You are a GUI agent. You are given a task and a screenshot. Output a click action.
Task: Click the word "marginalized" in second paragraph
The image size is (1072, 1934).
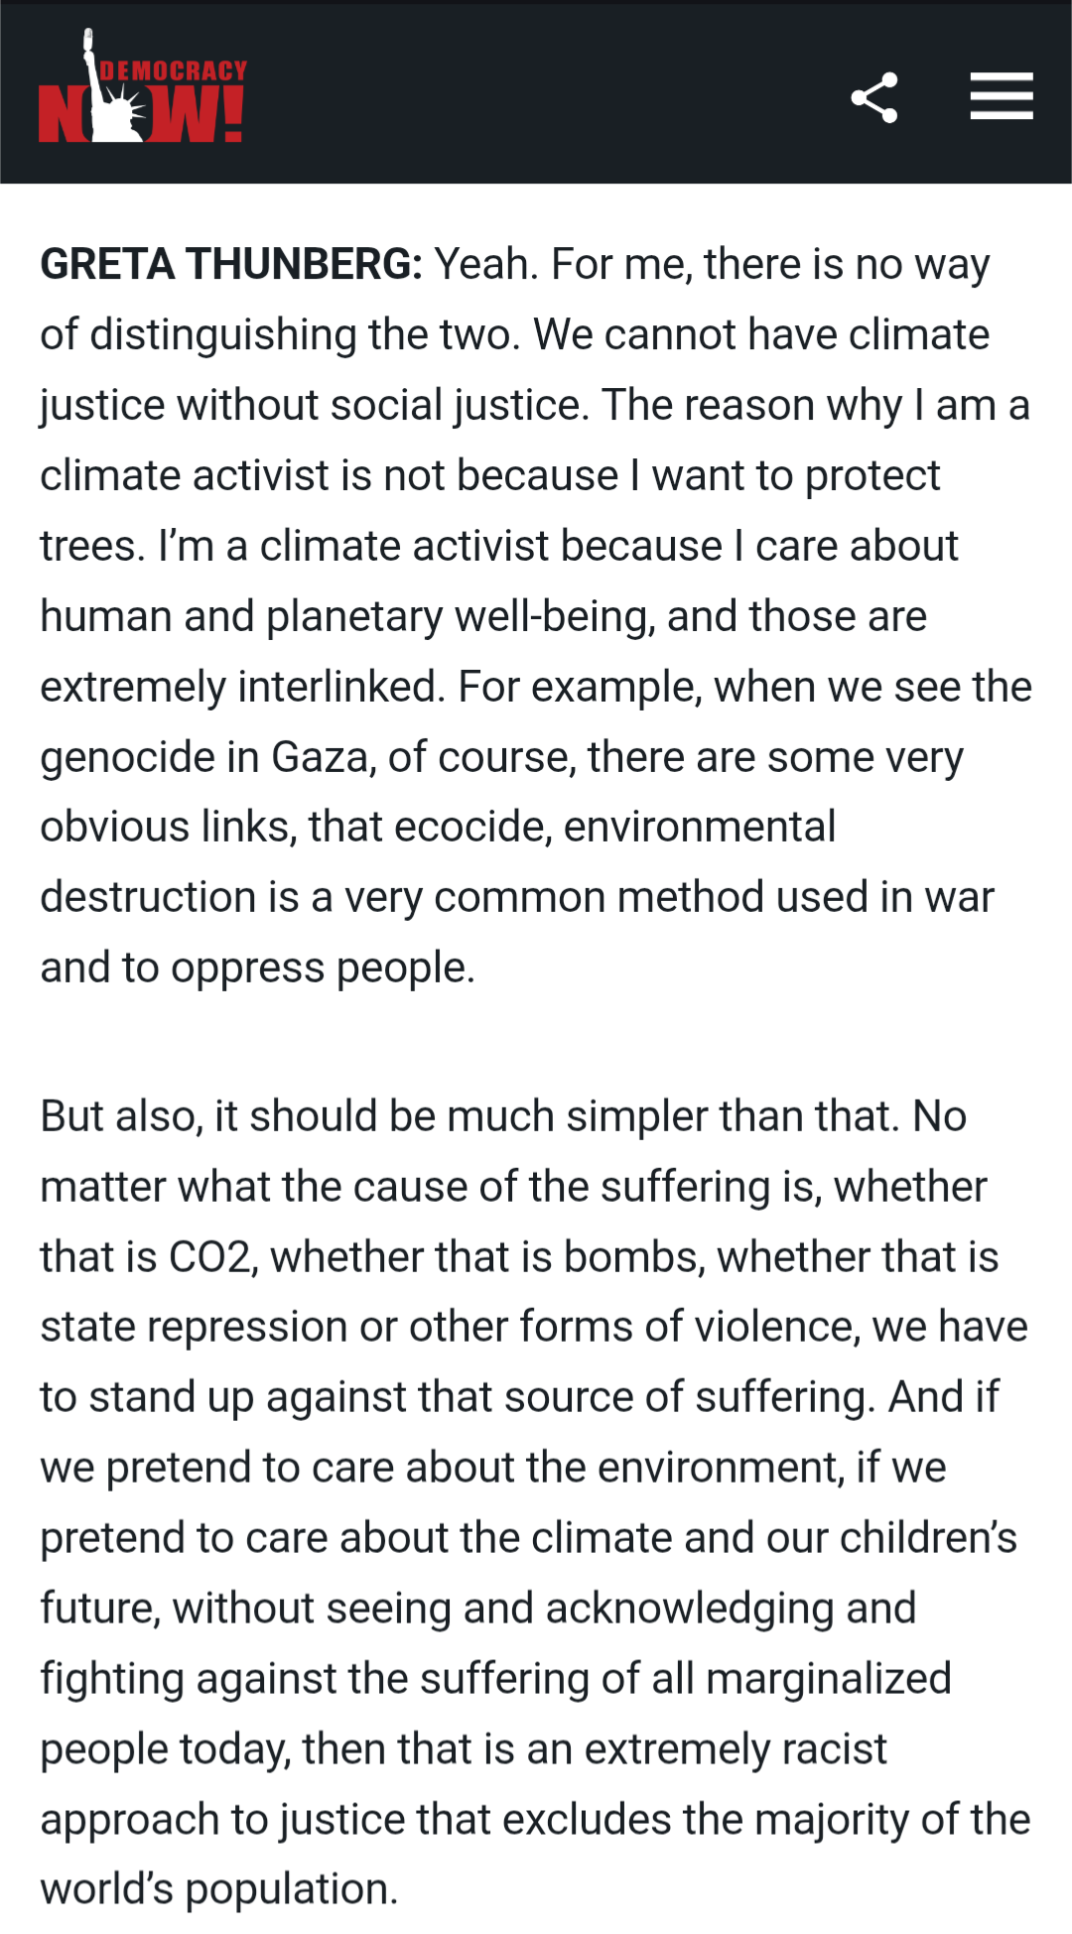click(828, 1678)
